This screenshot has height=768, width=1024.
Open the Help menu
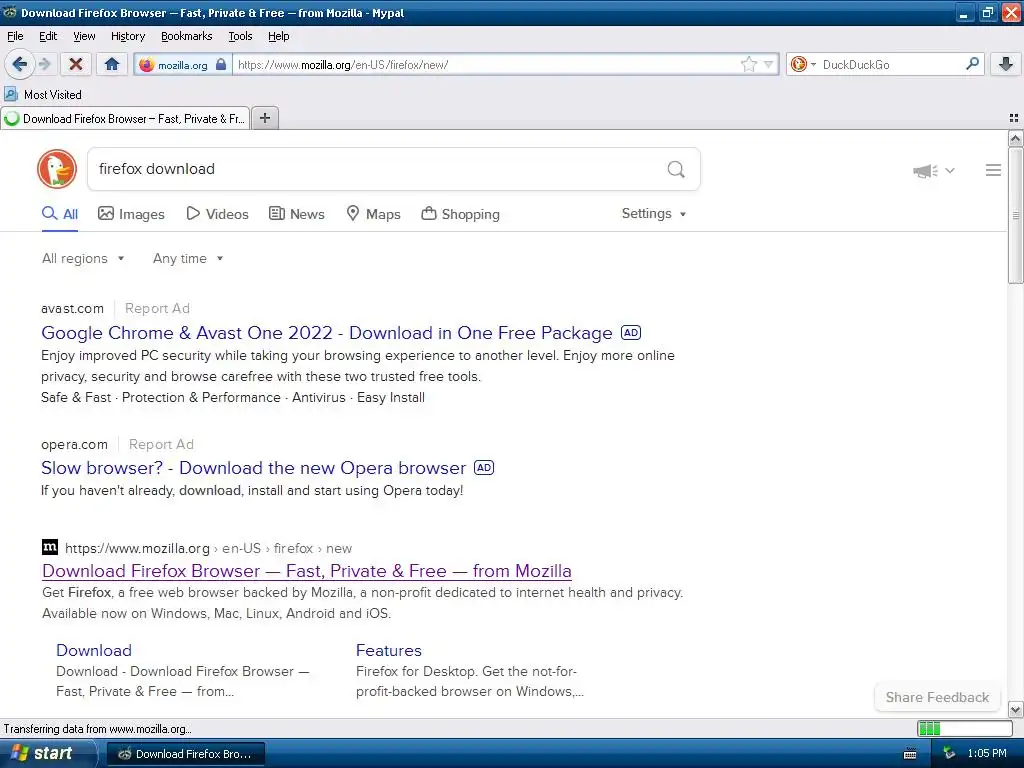click(x=278, y=36)
